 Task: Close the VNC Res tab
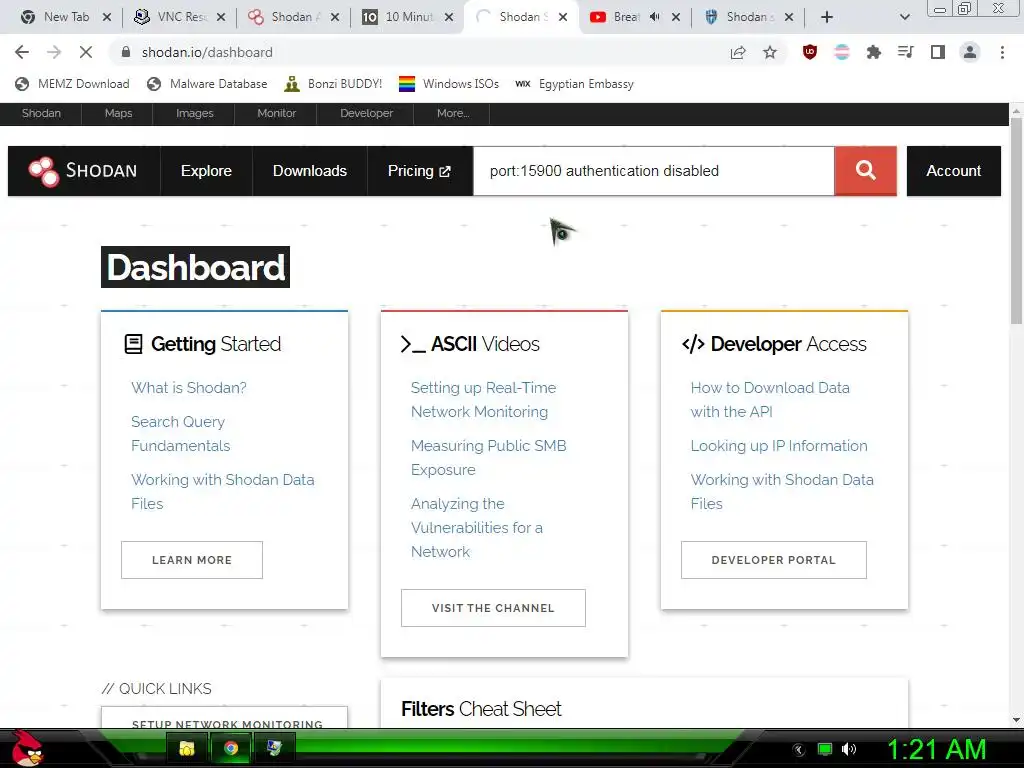(x=221, y=17)
